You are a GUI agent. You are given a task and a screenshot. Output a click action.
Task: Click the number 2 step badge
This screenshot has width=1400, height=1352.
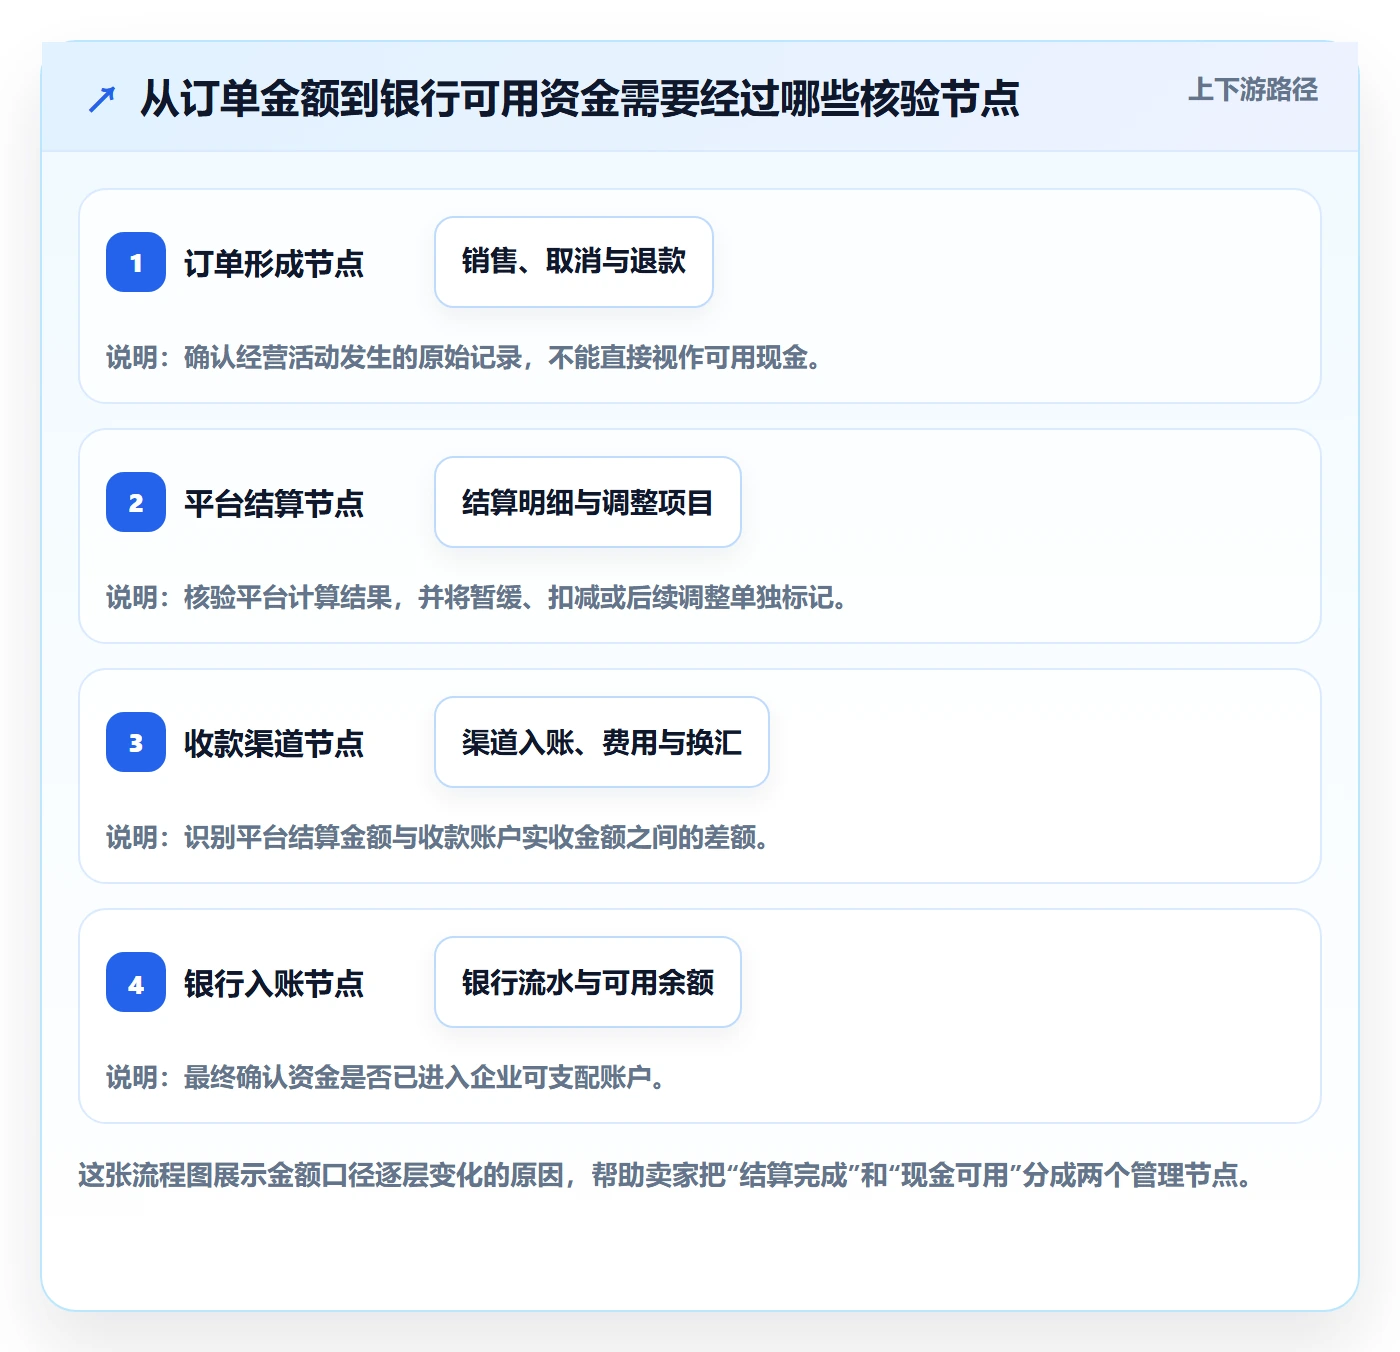(x=136, y=502)
